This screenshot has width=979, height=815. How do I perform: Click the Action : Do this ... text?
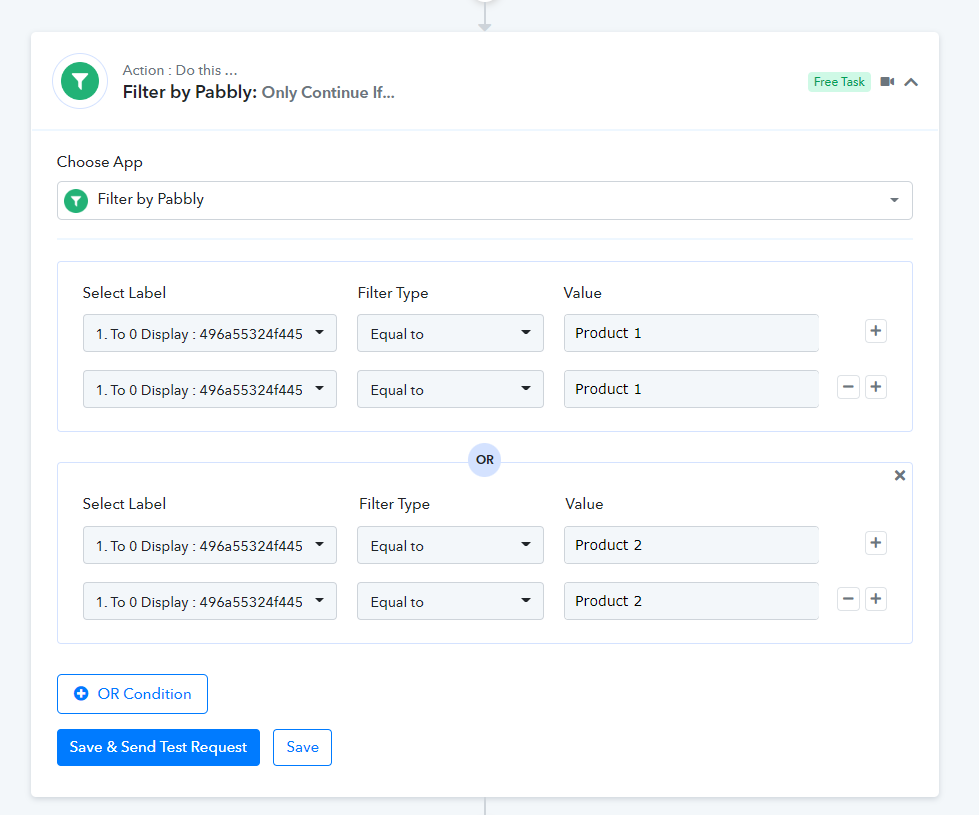click(x=180, y=70)
